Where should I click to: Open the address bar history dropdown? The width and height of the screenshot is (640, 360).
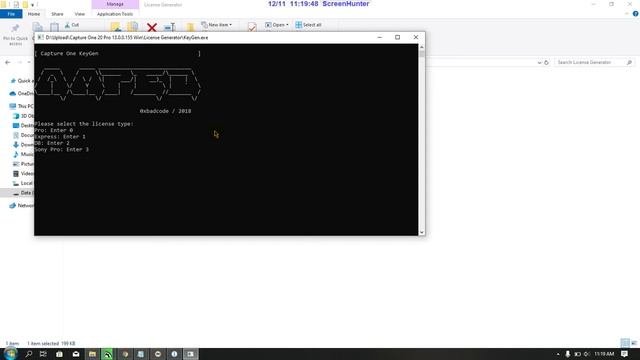(x=540, y=62)
